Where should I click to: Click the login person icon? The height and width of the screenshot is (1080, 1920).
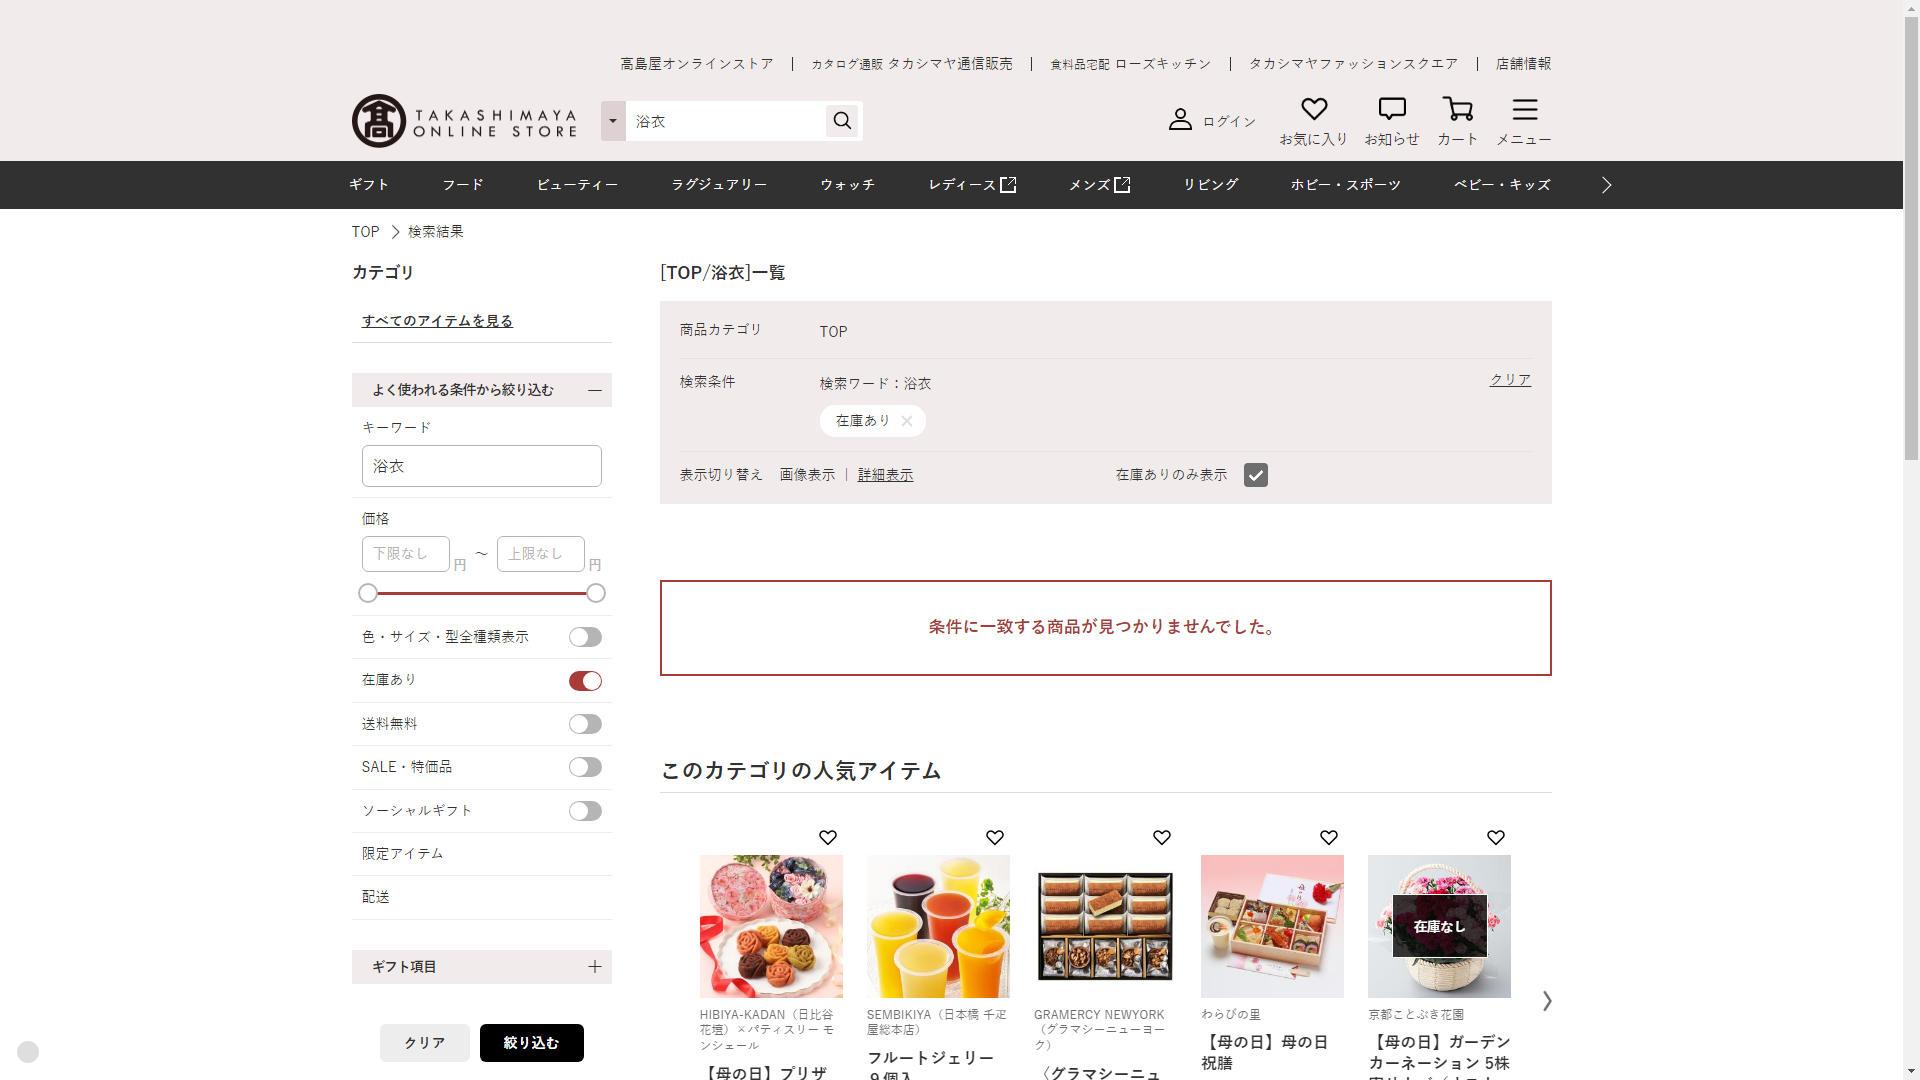pyautogui.click(x=1180, y=120)
